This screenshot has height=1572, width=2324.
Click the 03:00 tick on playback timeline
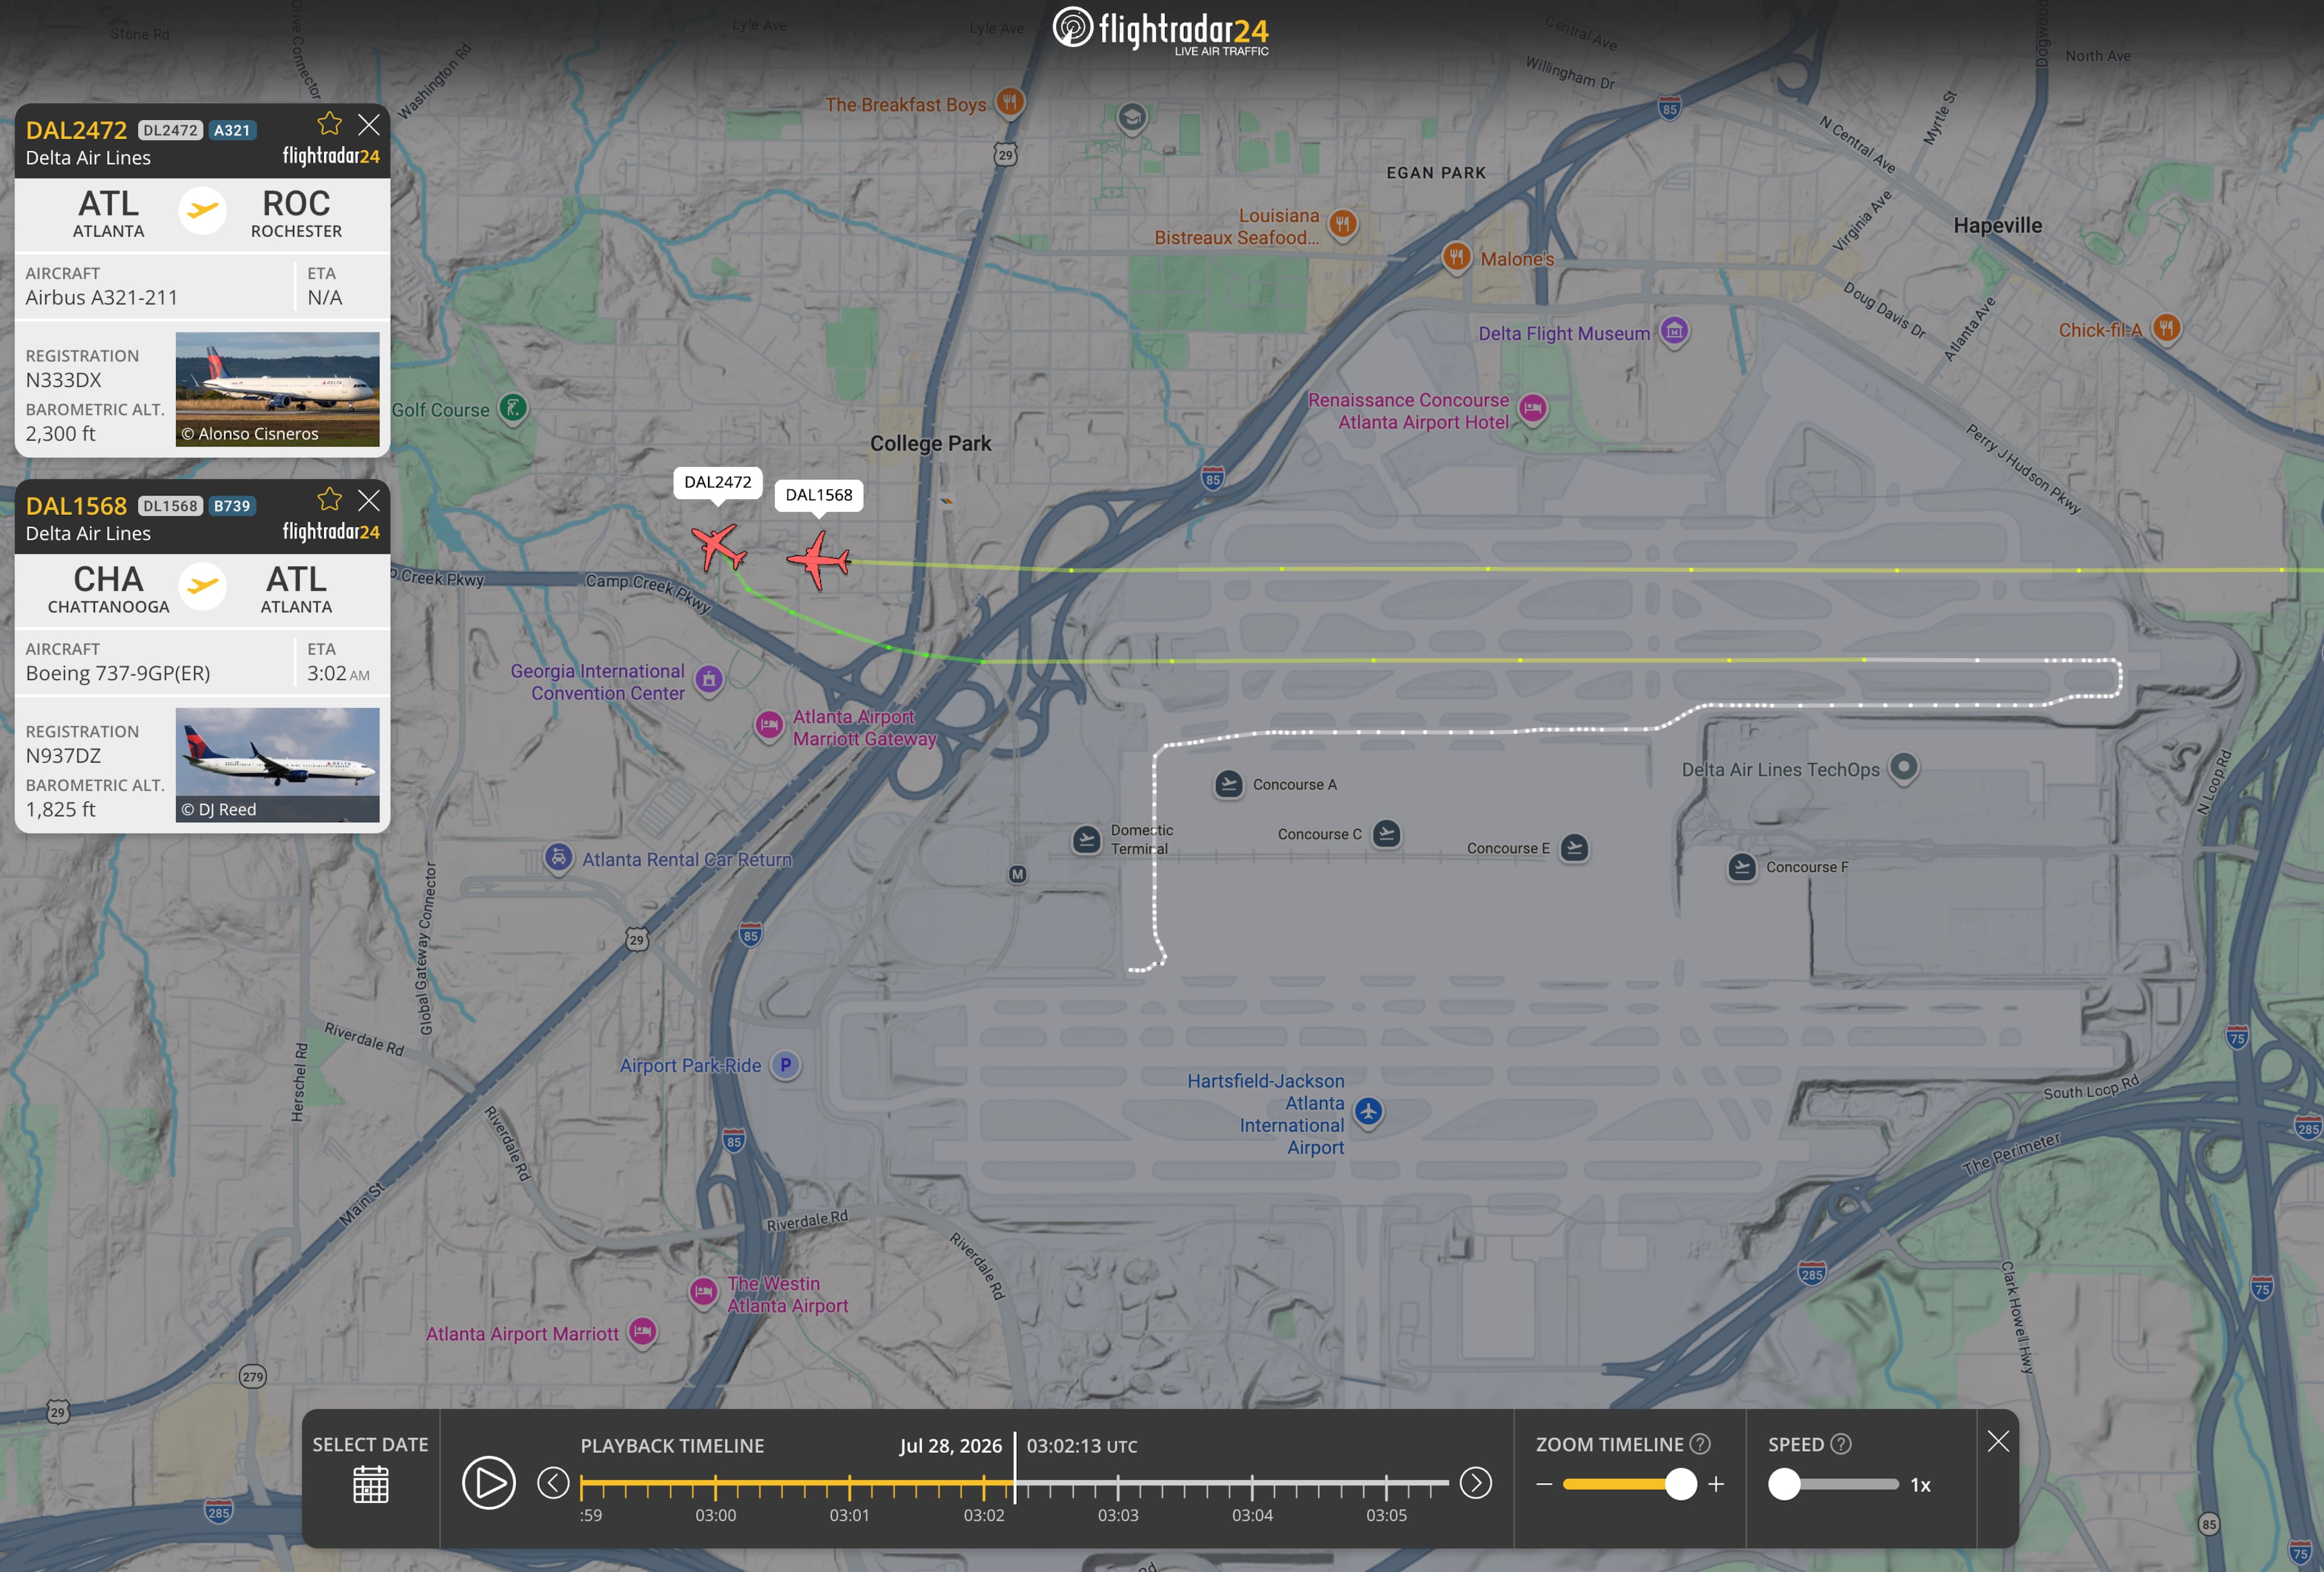point(715,1488)
